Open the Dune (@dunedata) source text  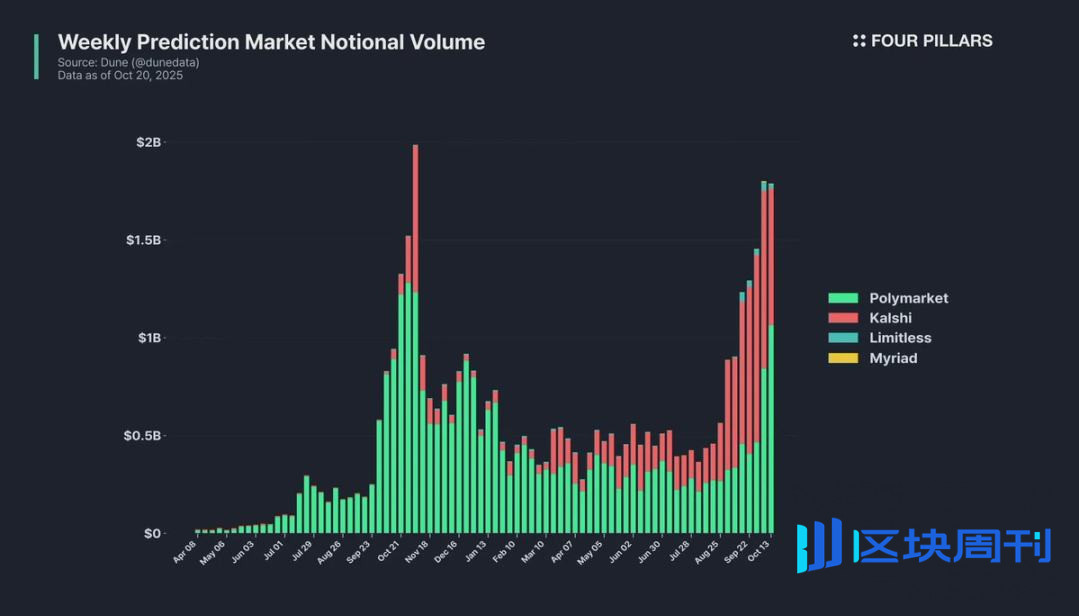[128, 62]
